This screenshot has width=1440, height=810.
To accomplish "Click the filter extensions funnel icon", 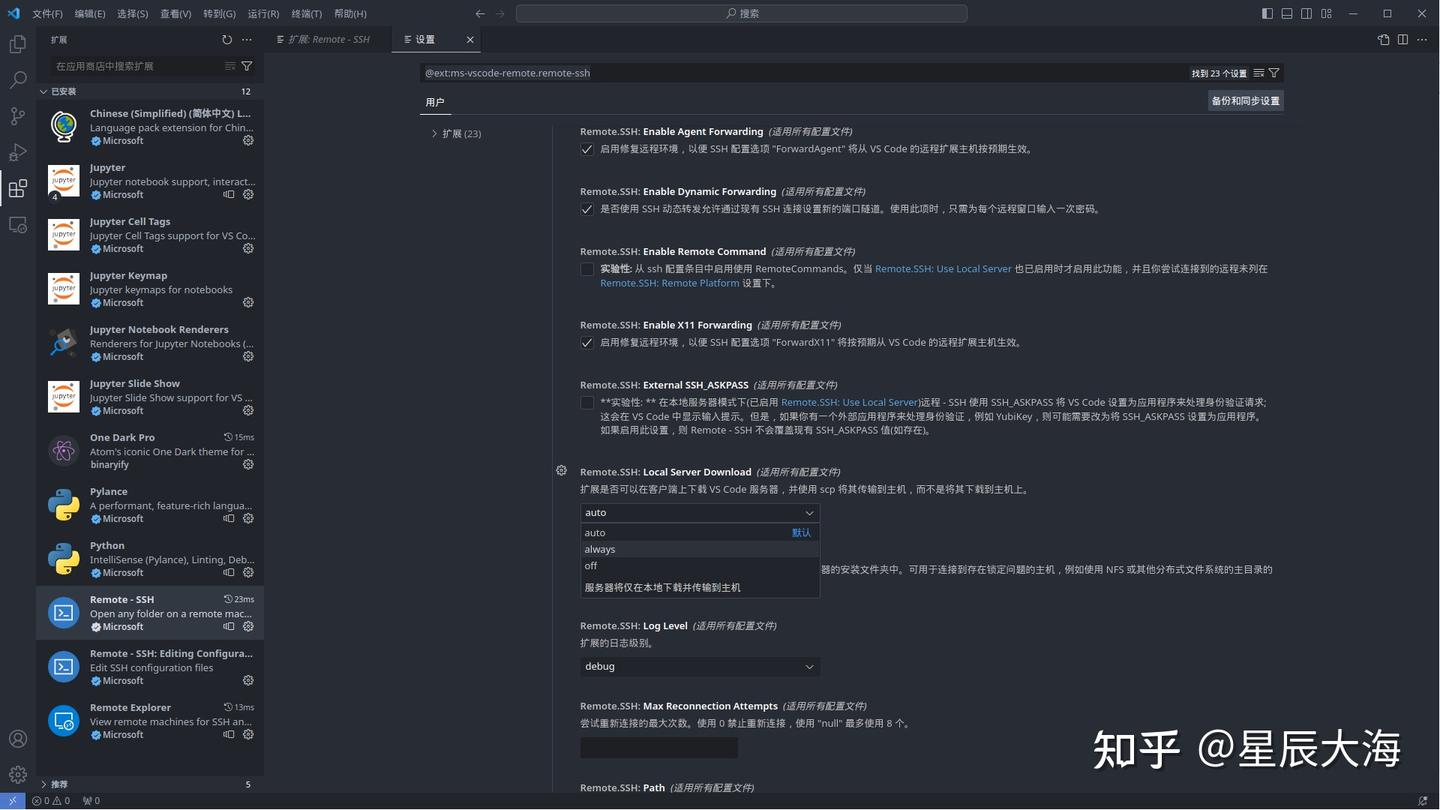I will tap(247, 66).
